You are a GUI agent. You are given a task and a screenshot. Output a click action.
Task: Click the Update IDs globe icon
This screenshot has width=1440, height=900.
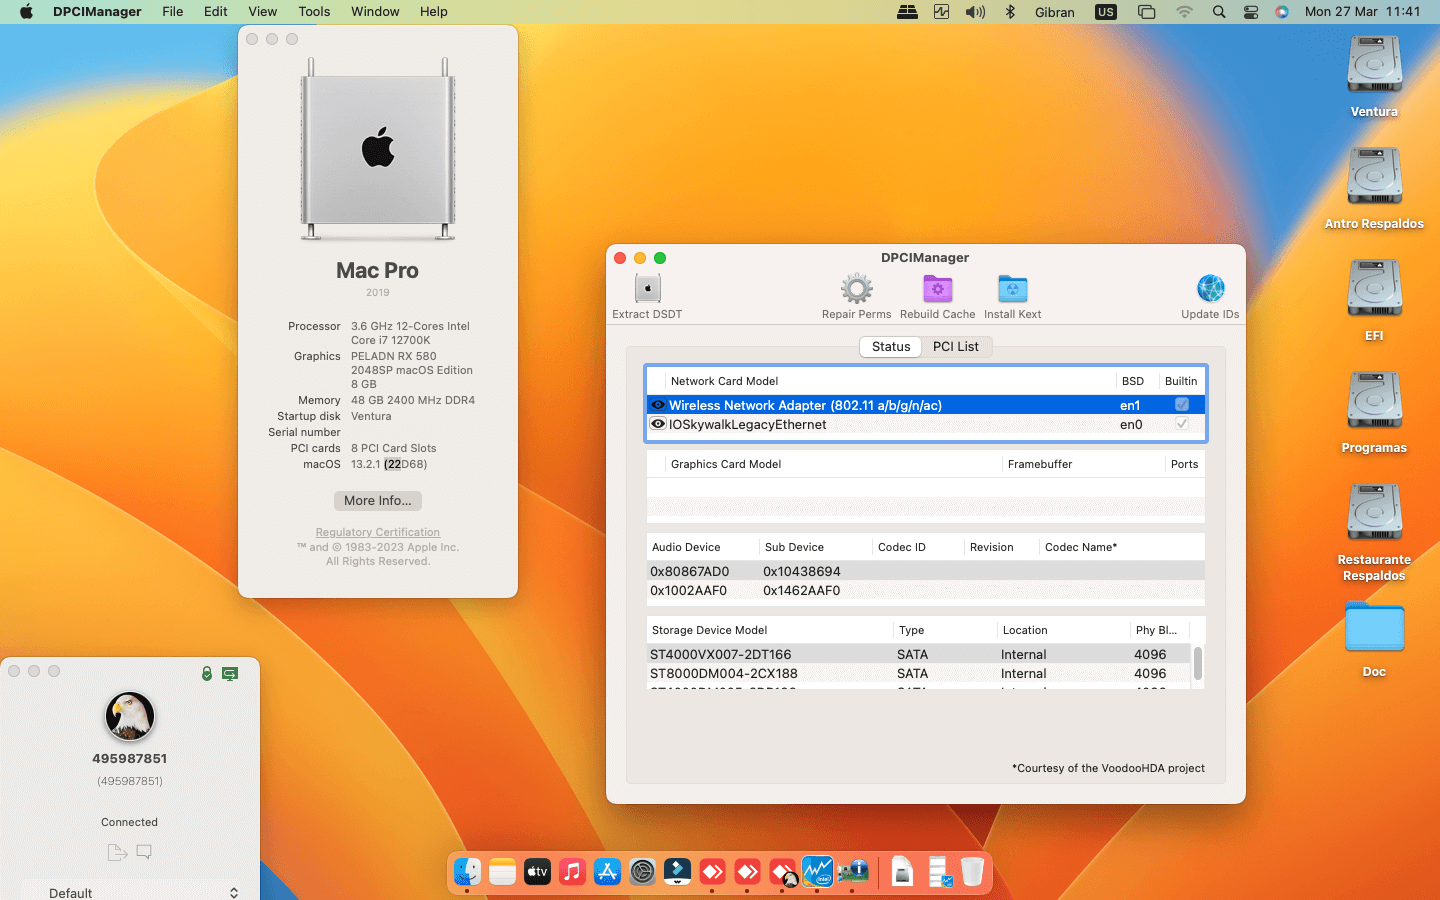[x=1210, y=289]
